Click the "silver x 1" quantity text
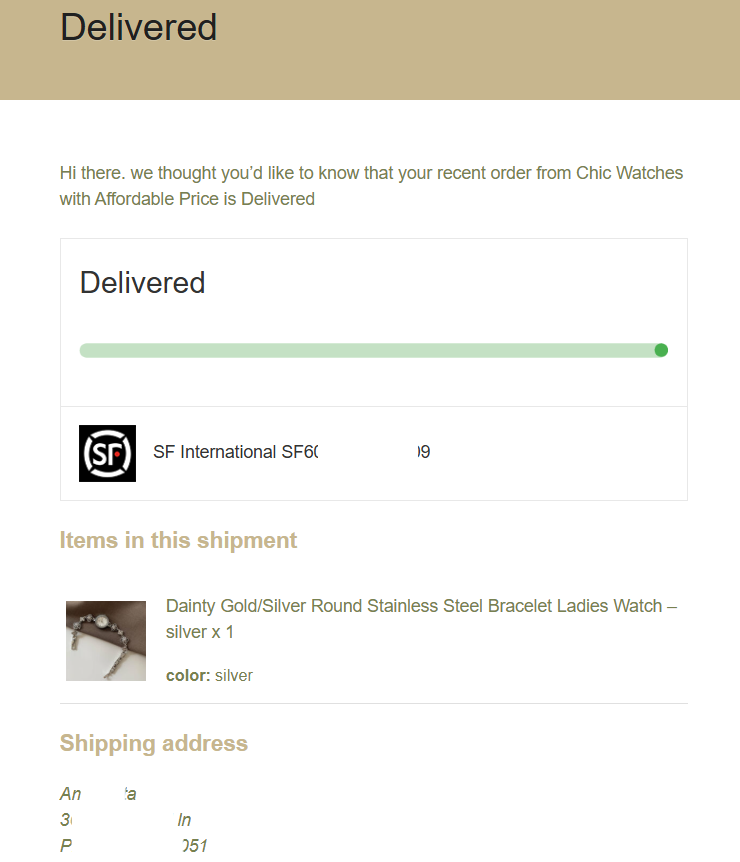The width and height of the screenshot is (740, 862). [200, 632]
